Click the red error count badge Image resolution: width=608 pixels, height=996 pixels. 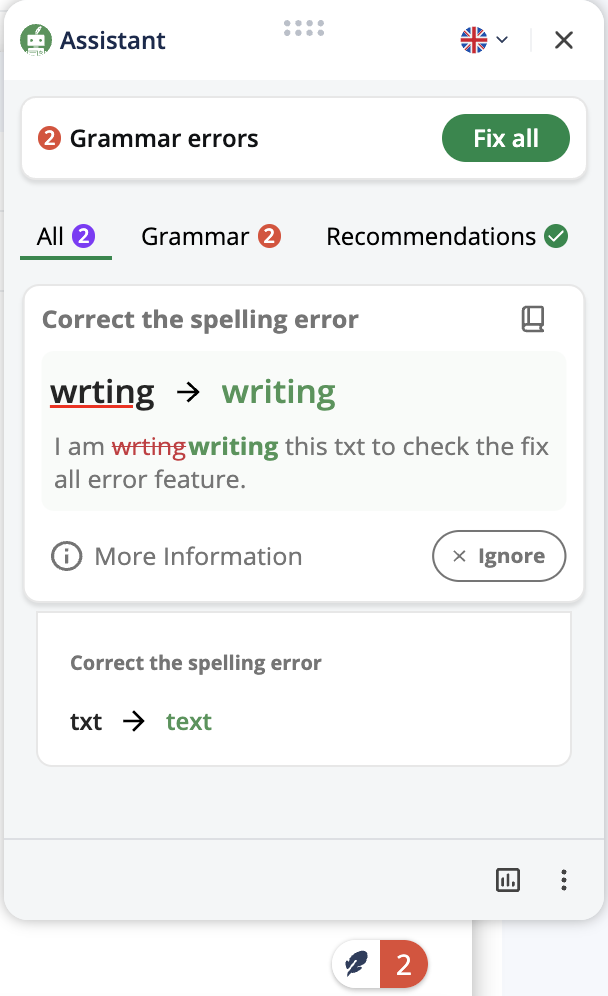(404, 965)
